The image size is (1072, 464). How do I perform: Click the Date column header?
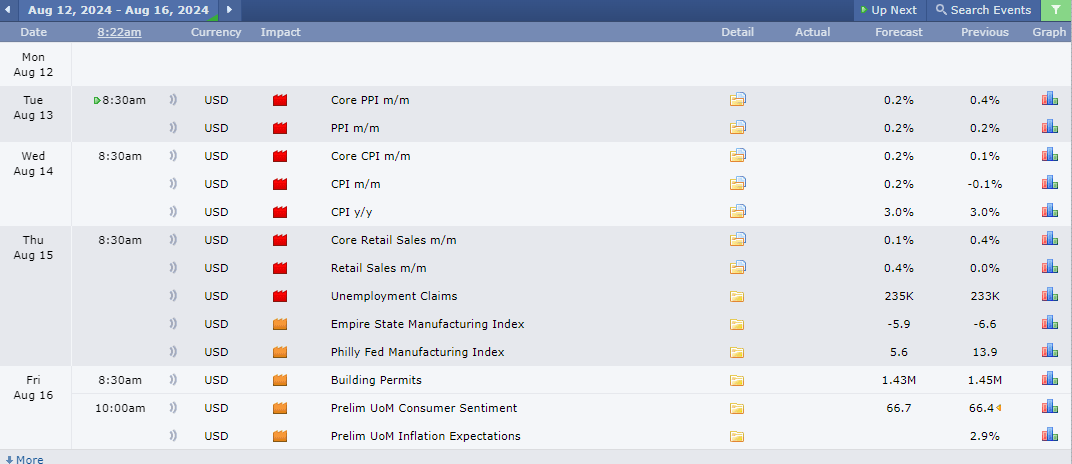tap(34, 32)
